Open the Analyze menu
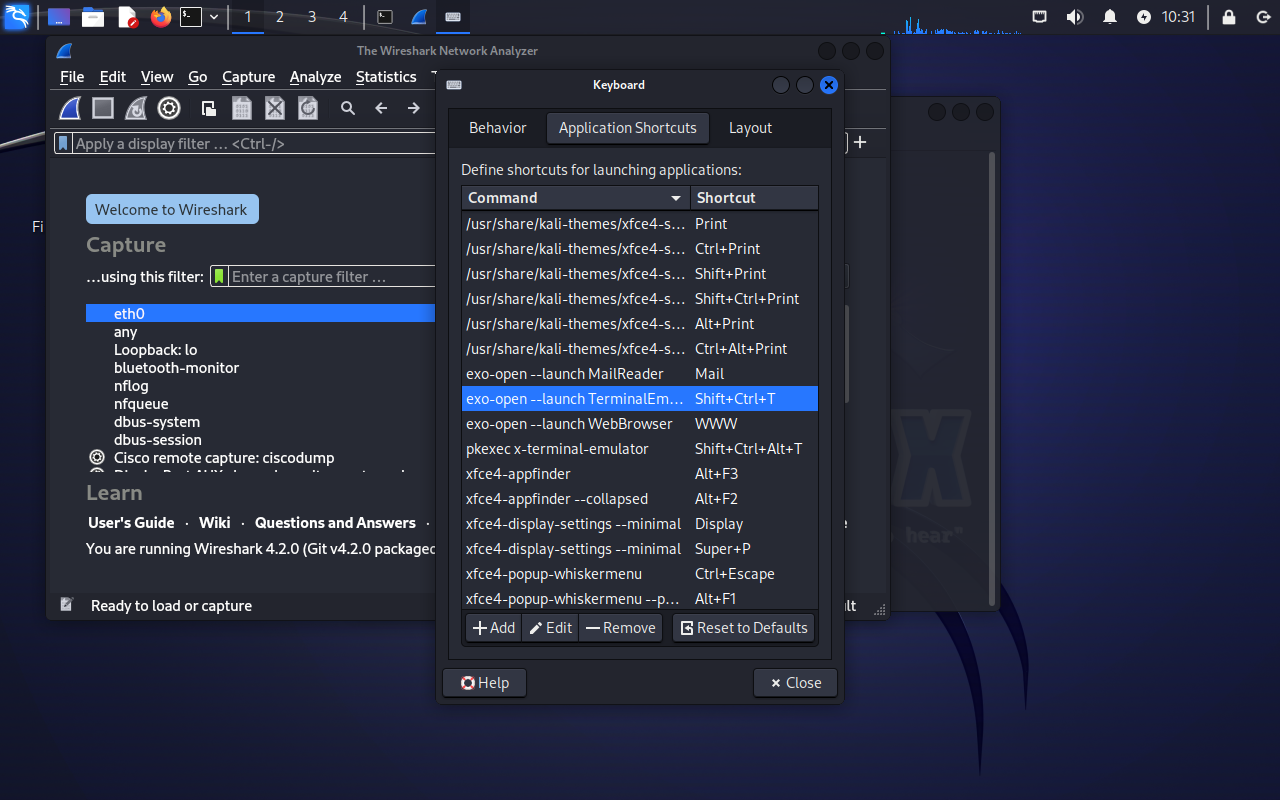Image resolution: width=1280 pixels, height=800 pixels. coord(315,77)
